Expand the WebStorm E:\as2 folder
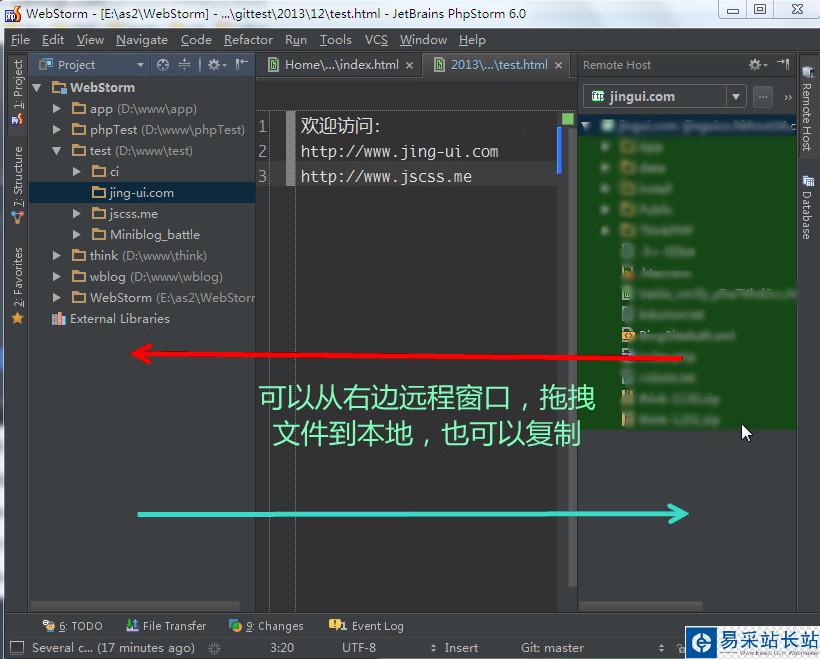Screen dimensions: 820x659 (x=57, y=298)
